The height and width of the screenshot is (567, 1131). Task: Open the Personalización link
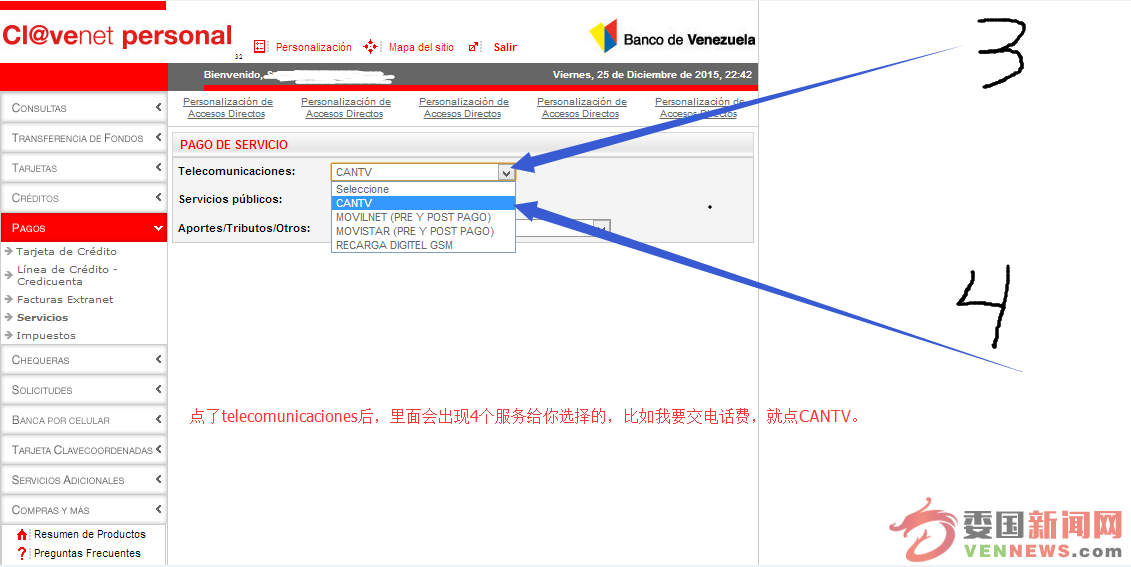pos(314,47)
